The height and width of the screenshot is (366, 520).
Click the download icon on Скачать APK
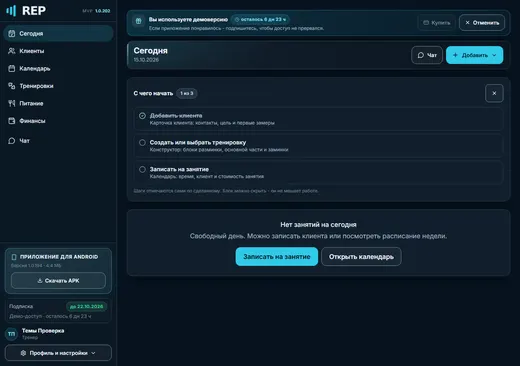[40, 281]
